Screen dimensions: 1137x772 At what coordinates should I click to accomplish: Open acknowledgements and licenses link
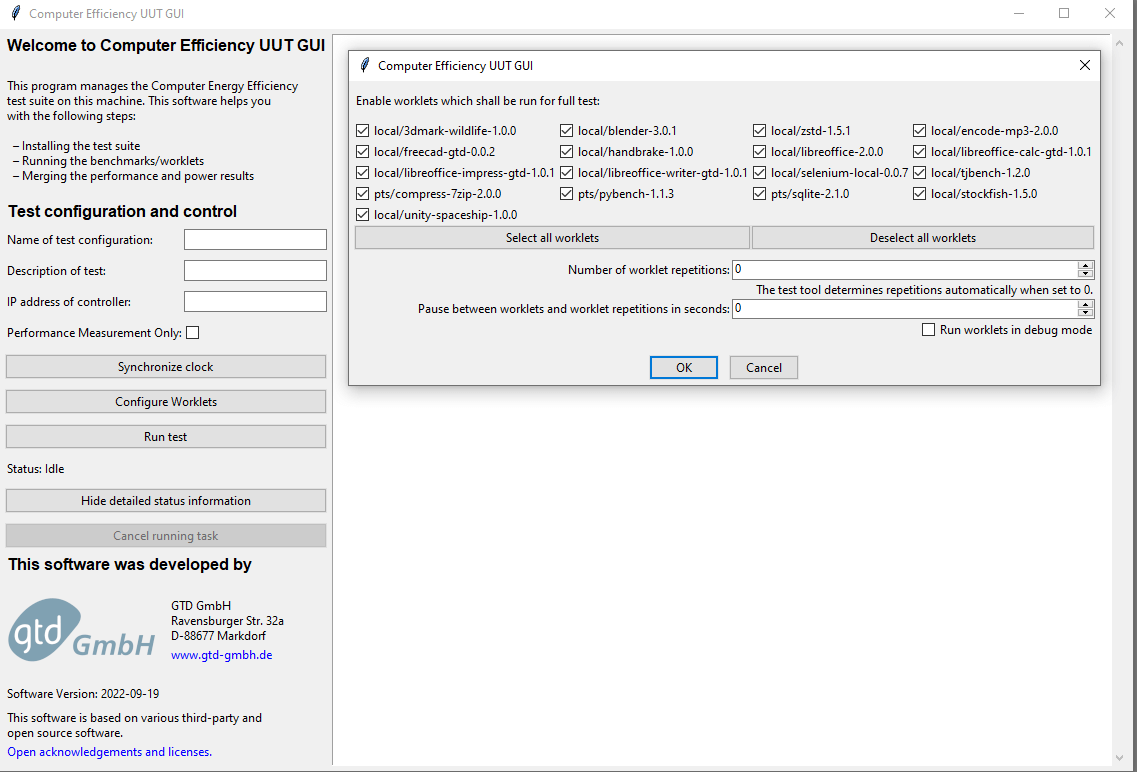(109, 752)
